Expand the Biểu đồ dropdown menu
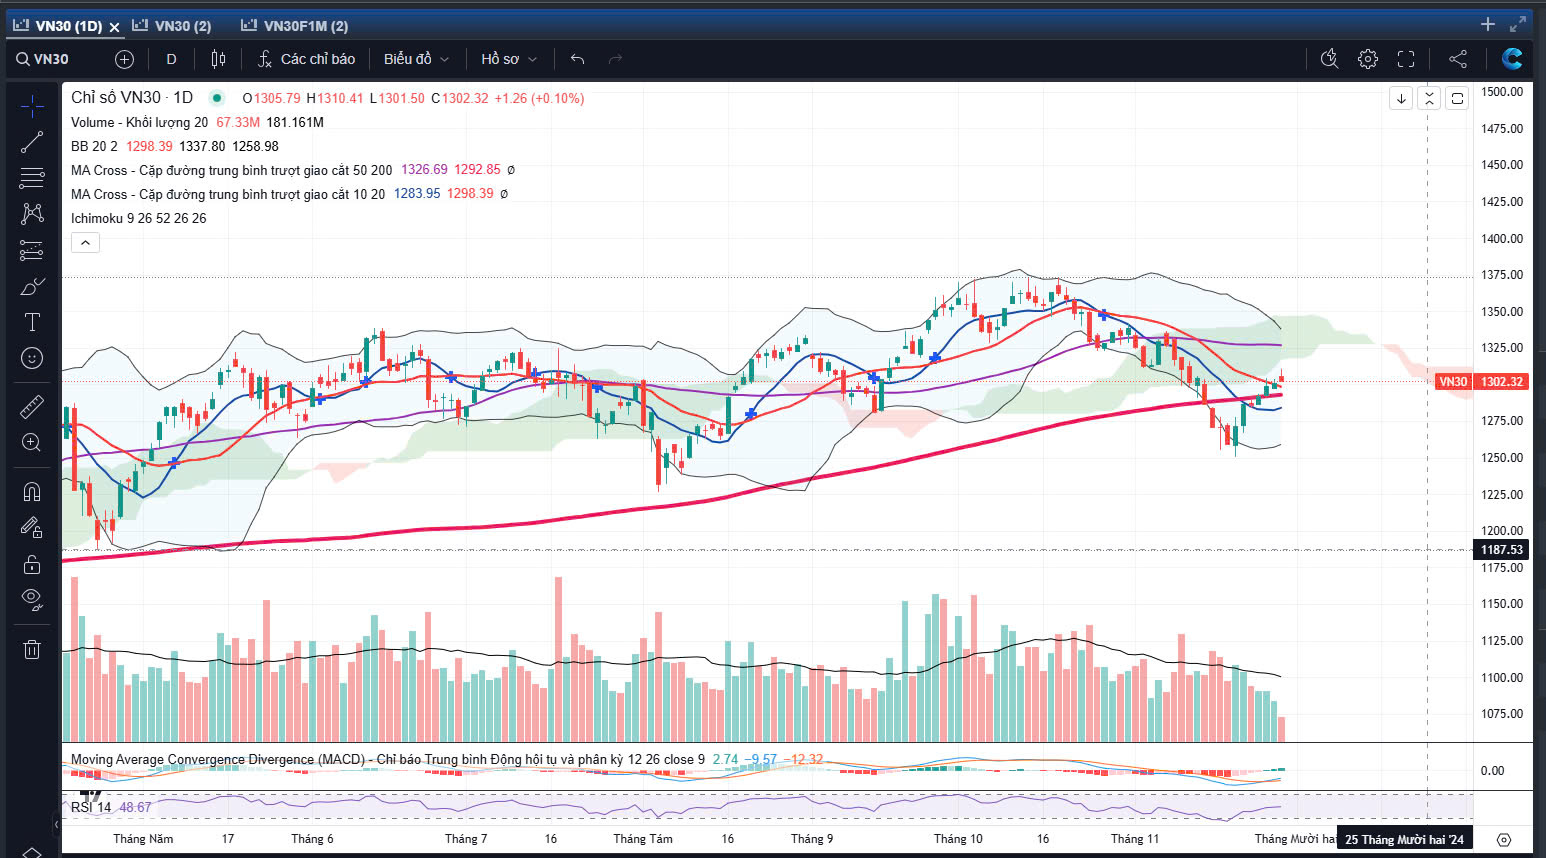Screen dimensions: 1546x858 point(416,59)
